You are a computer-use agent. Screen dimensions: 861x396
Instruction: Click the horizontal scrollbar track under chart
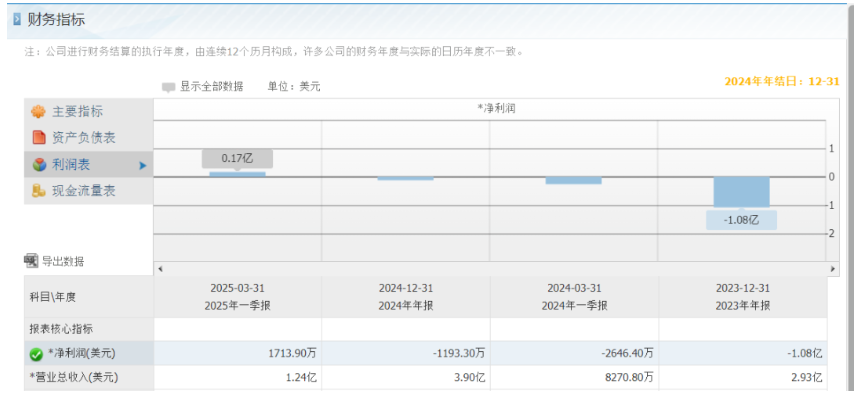(x=496, y=269)
